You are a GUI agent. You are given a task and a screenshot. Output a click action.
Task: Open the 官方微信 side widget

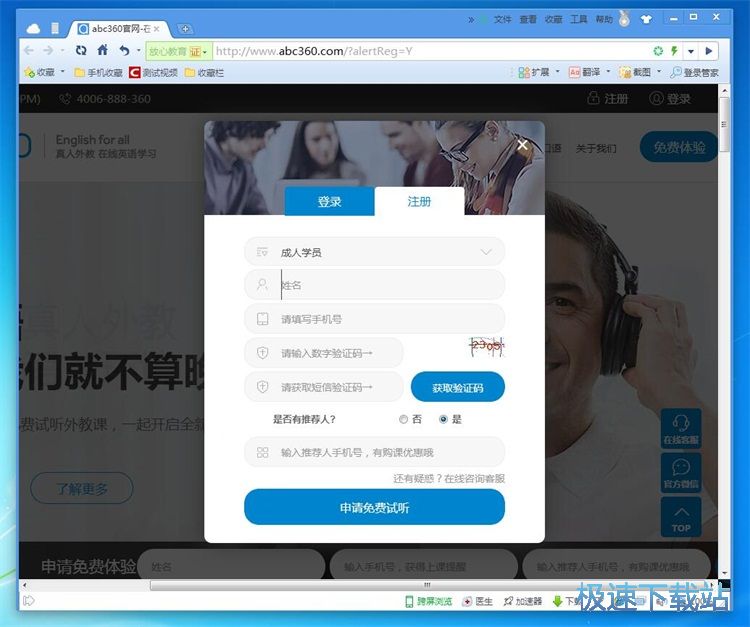coord(681,473)
